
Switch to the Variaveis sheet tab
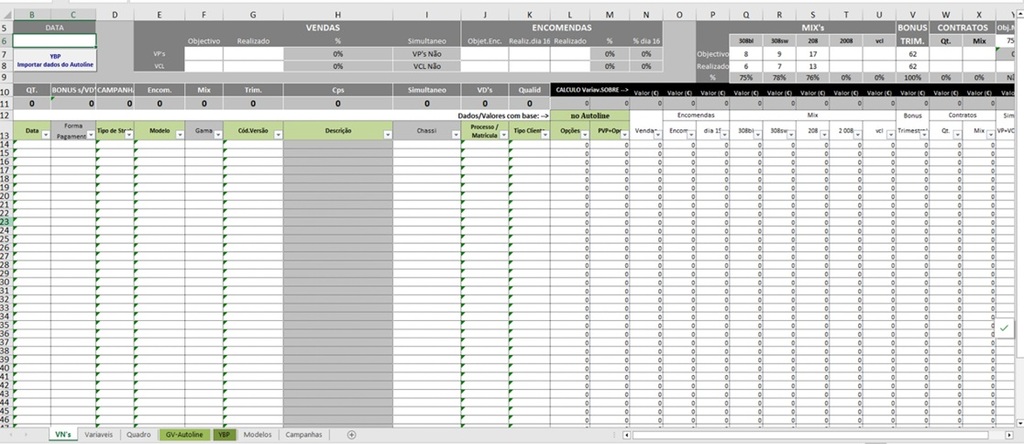pos(98,435)
